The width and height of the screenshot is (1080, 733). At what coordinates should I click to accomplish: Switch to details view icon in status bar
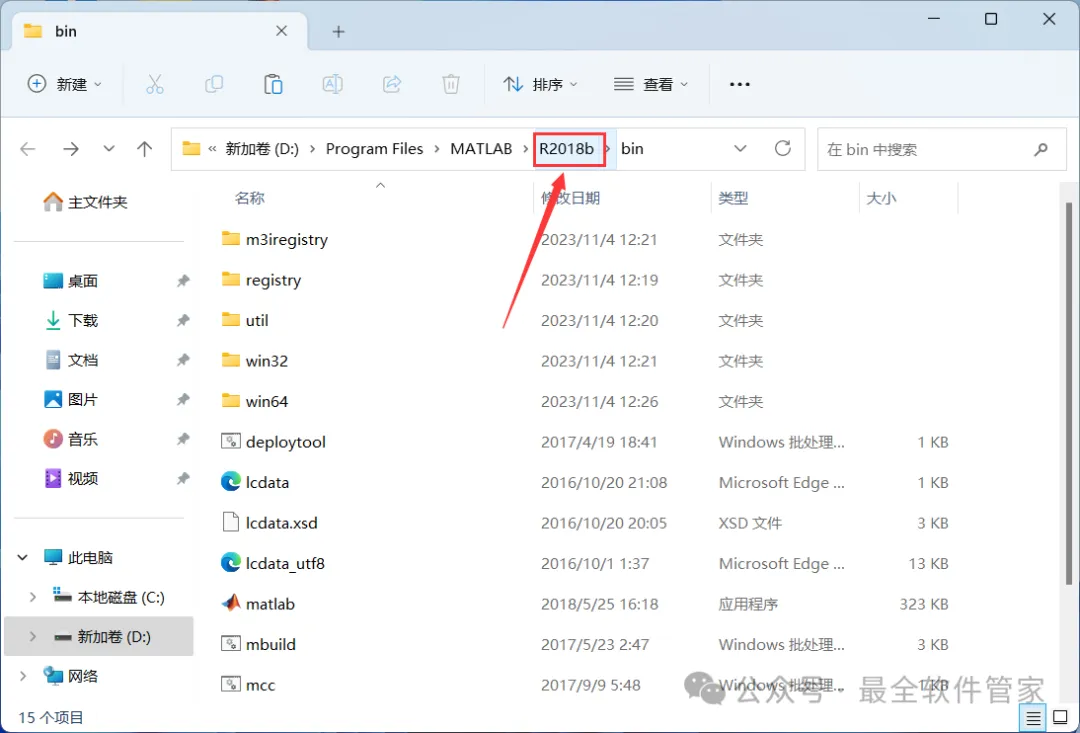click(1034, 718)
